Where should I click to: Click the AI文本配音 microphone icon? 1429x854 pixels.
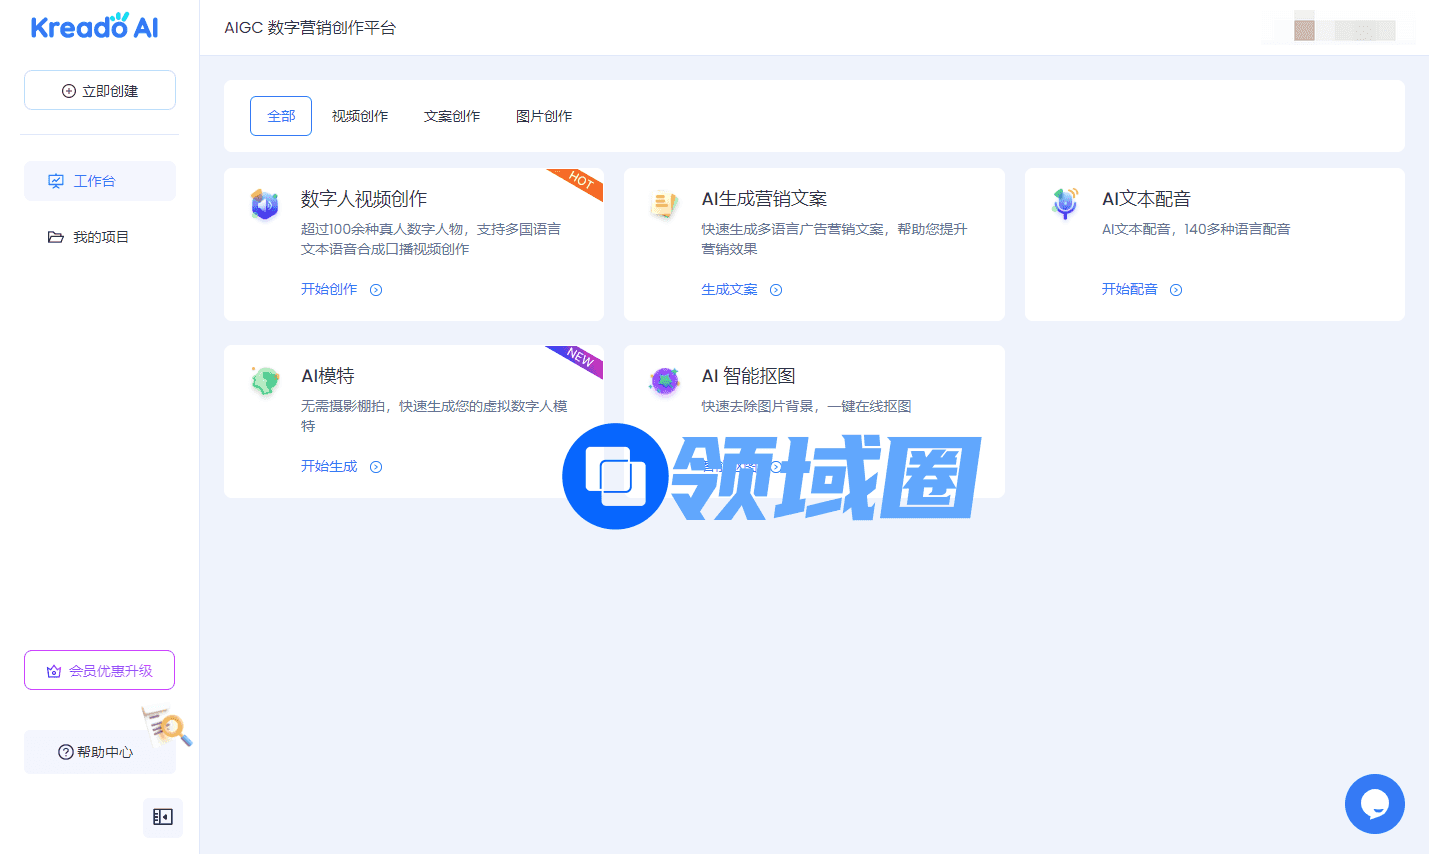(x=1065, y=203)
